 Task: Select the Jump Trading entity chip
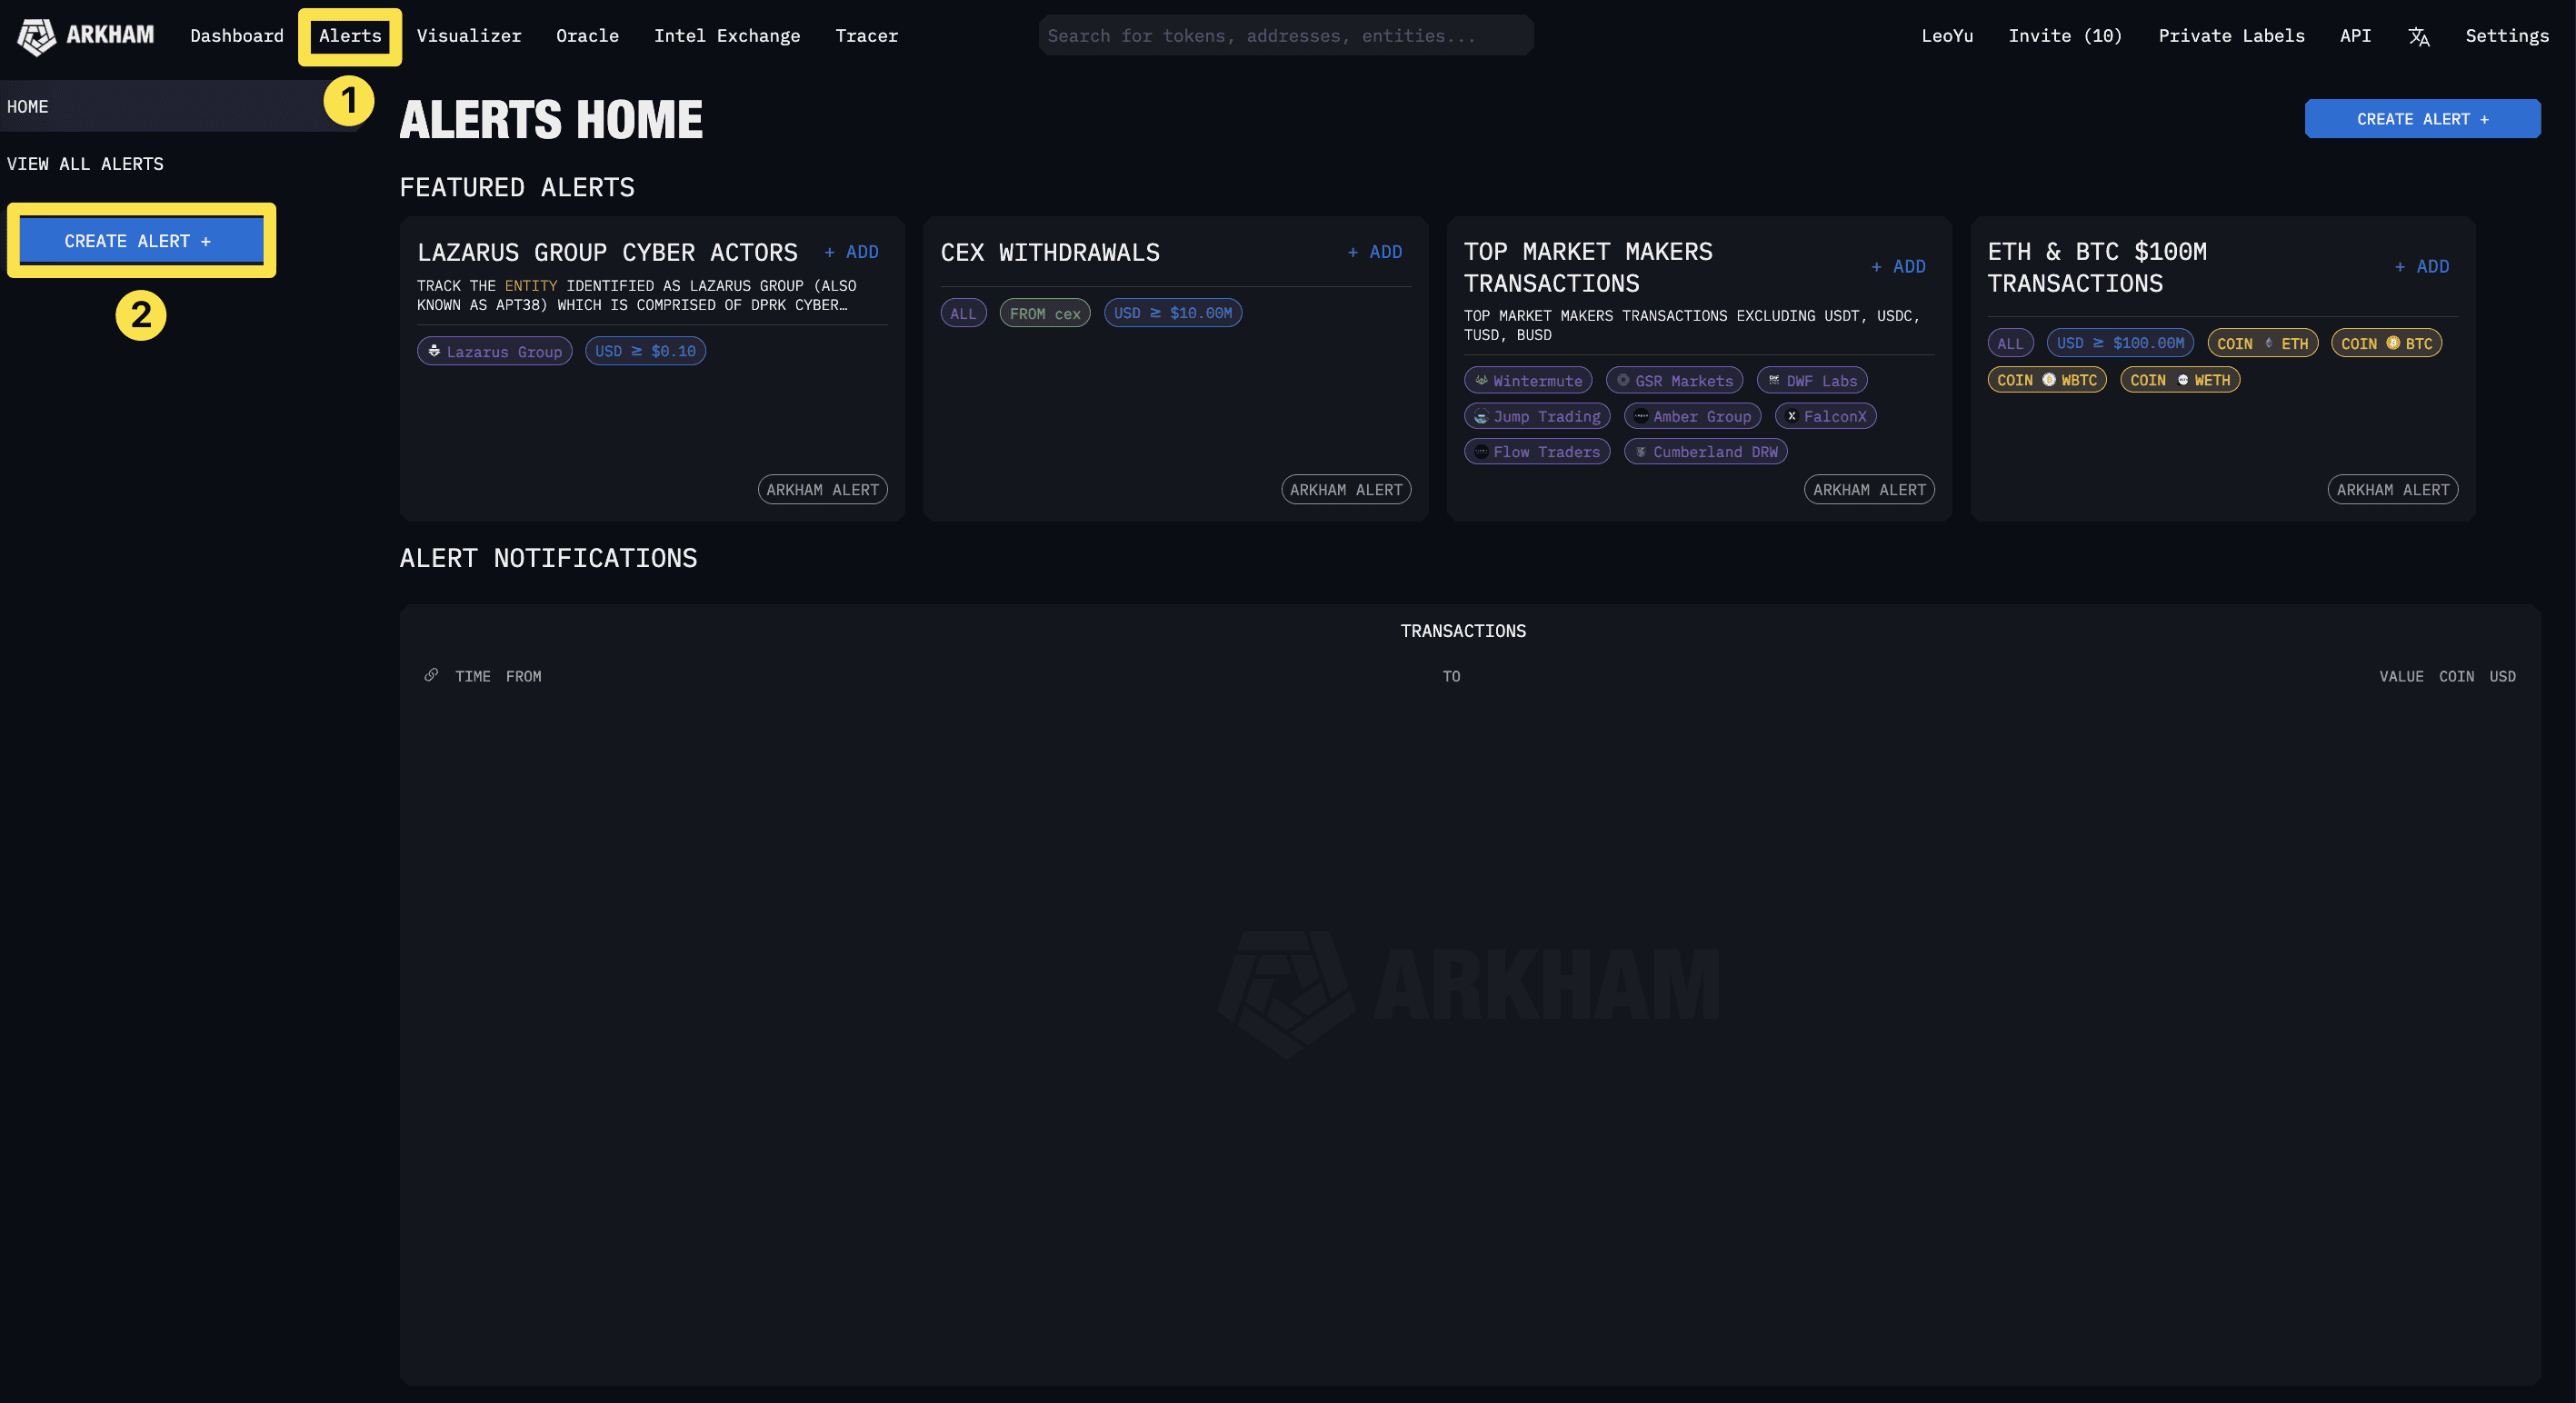tap(1537, 416)
